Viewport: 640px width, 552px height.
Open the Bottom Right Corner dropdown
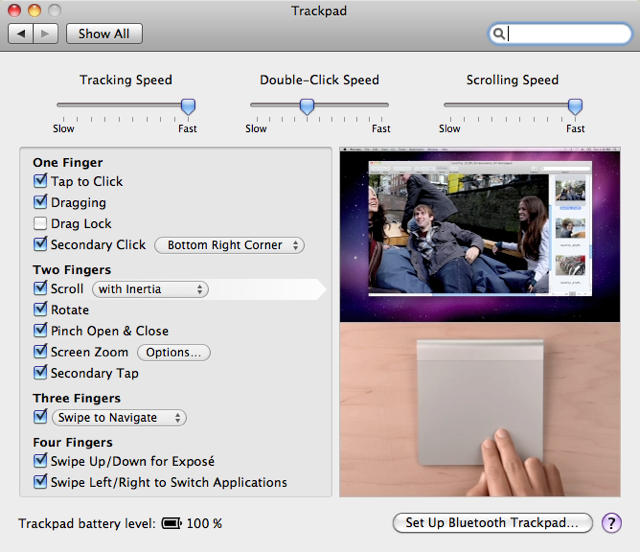click(x=229, y=245)
